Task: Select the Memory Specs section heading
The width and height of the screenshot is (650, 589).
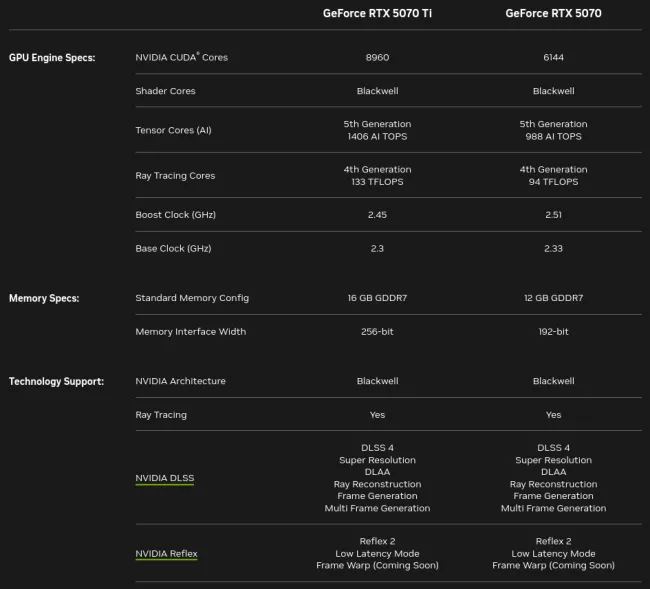Action: click(x=44, y=298)
